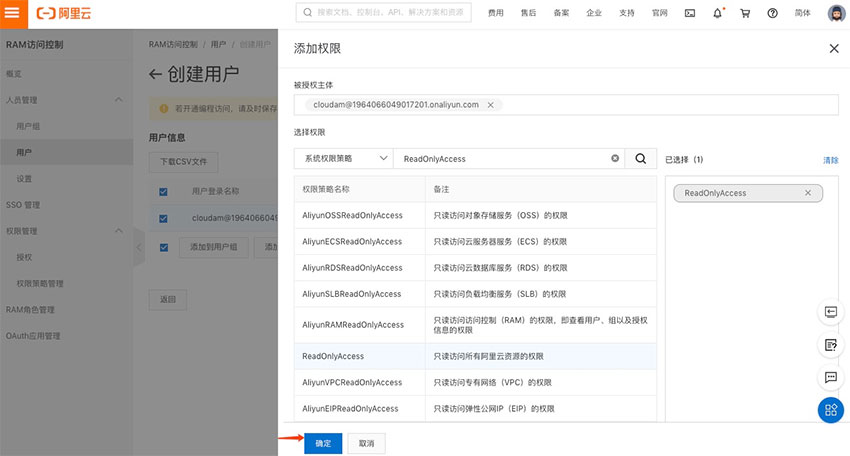Select the AliyunOSSReadOnlyAccess policy row
Viewport: 850px width, 456px height.
[x=475, y=215]
